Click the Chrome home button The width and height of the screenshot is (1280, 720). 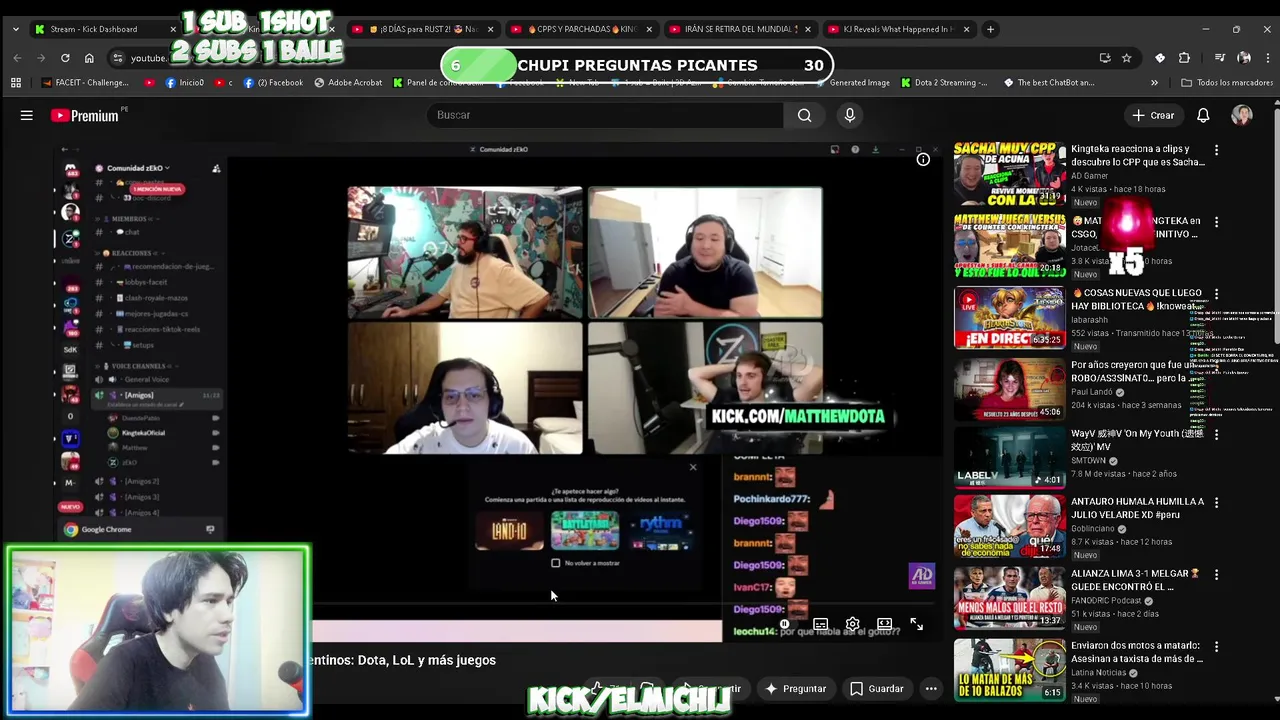click(89, 58)
